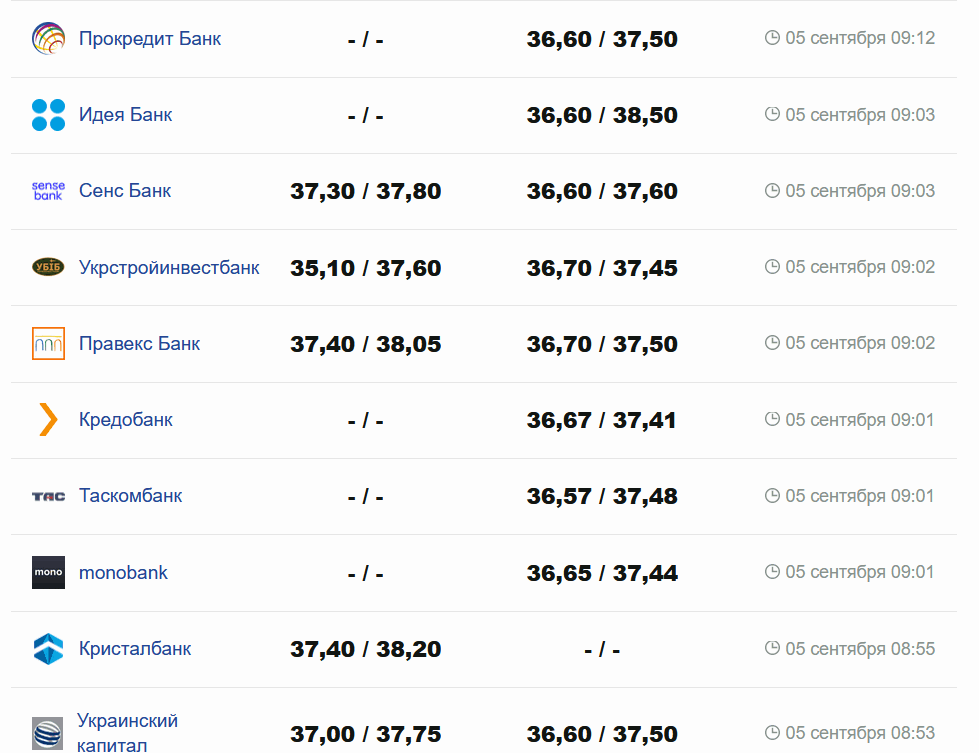
Task: Click the Укрстройинвестбанк green logo
Action: 48,267
